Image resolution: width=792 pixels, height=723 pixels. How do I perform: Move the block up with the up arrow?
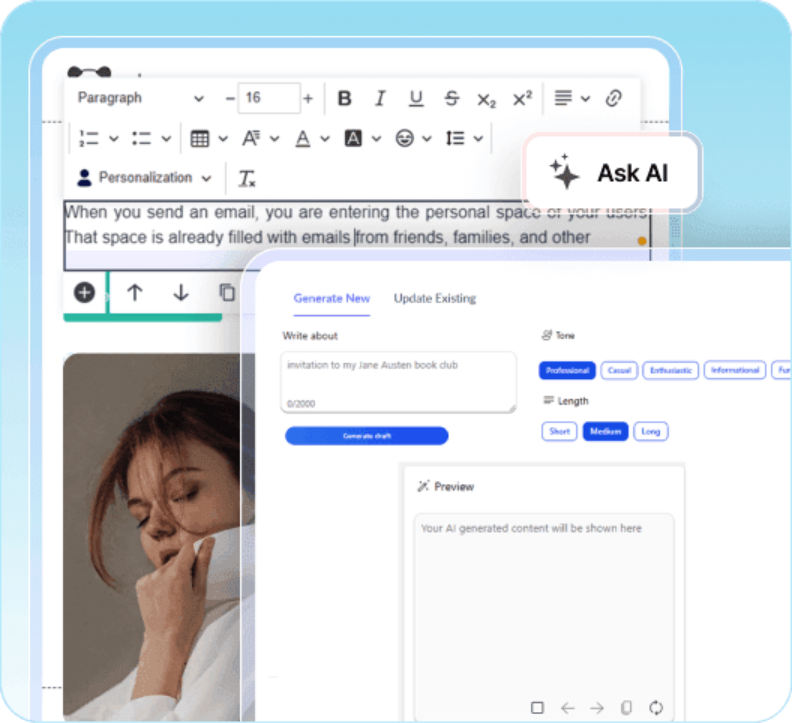[135, 292]
